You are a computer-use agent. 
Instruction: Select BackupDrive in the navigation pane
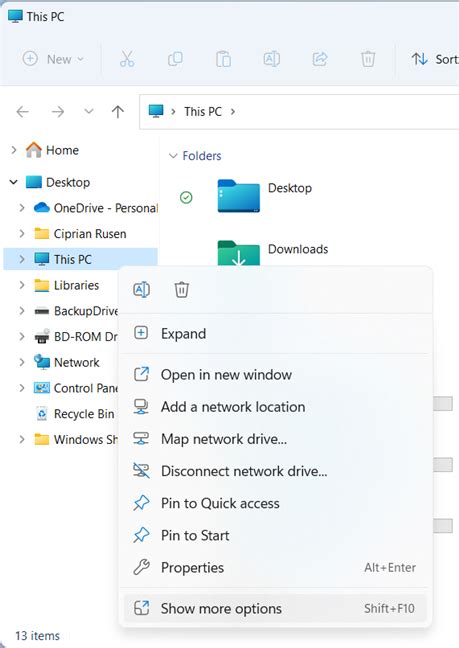tap(76, 311)
